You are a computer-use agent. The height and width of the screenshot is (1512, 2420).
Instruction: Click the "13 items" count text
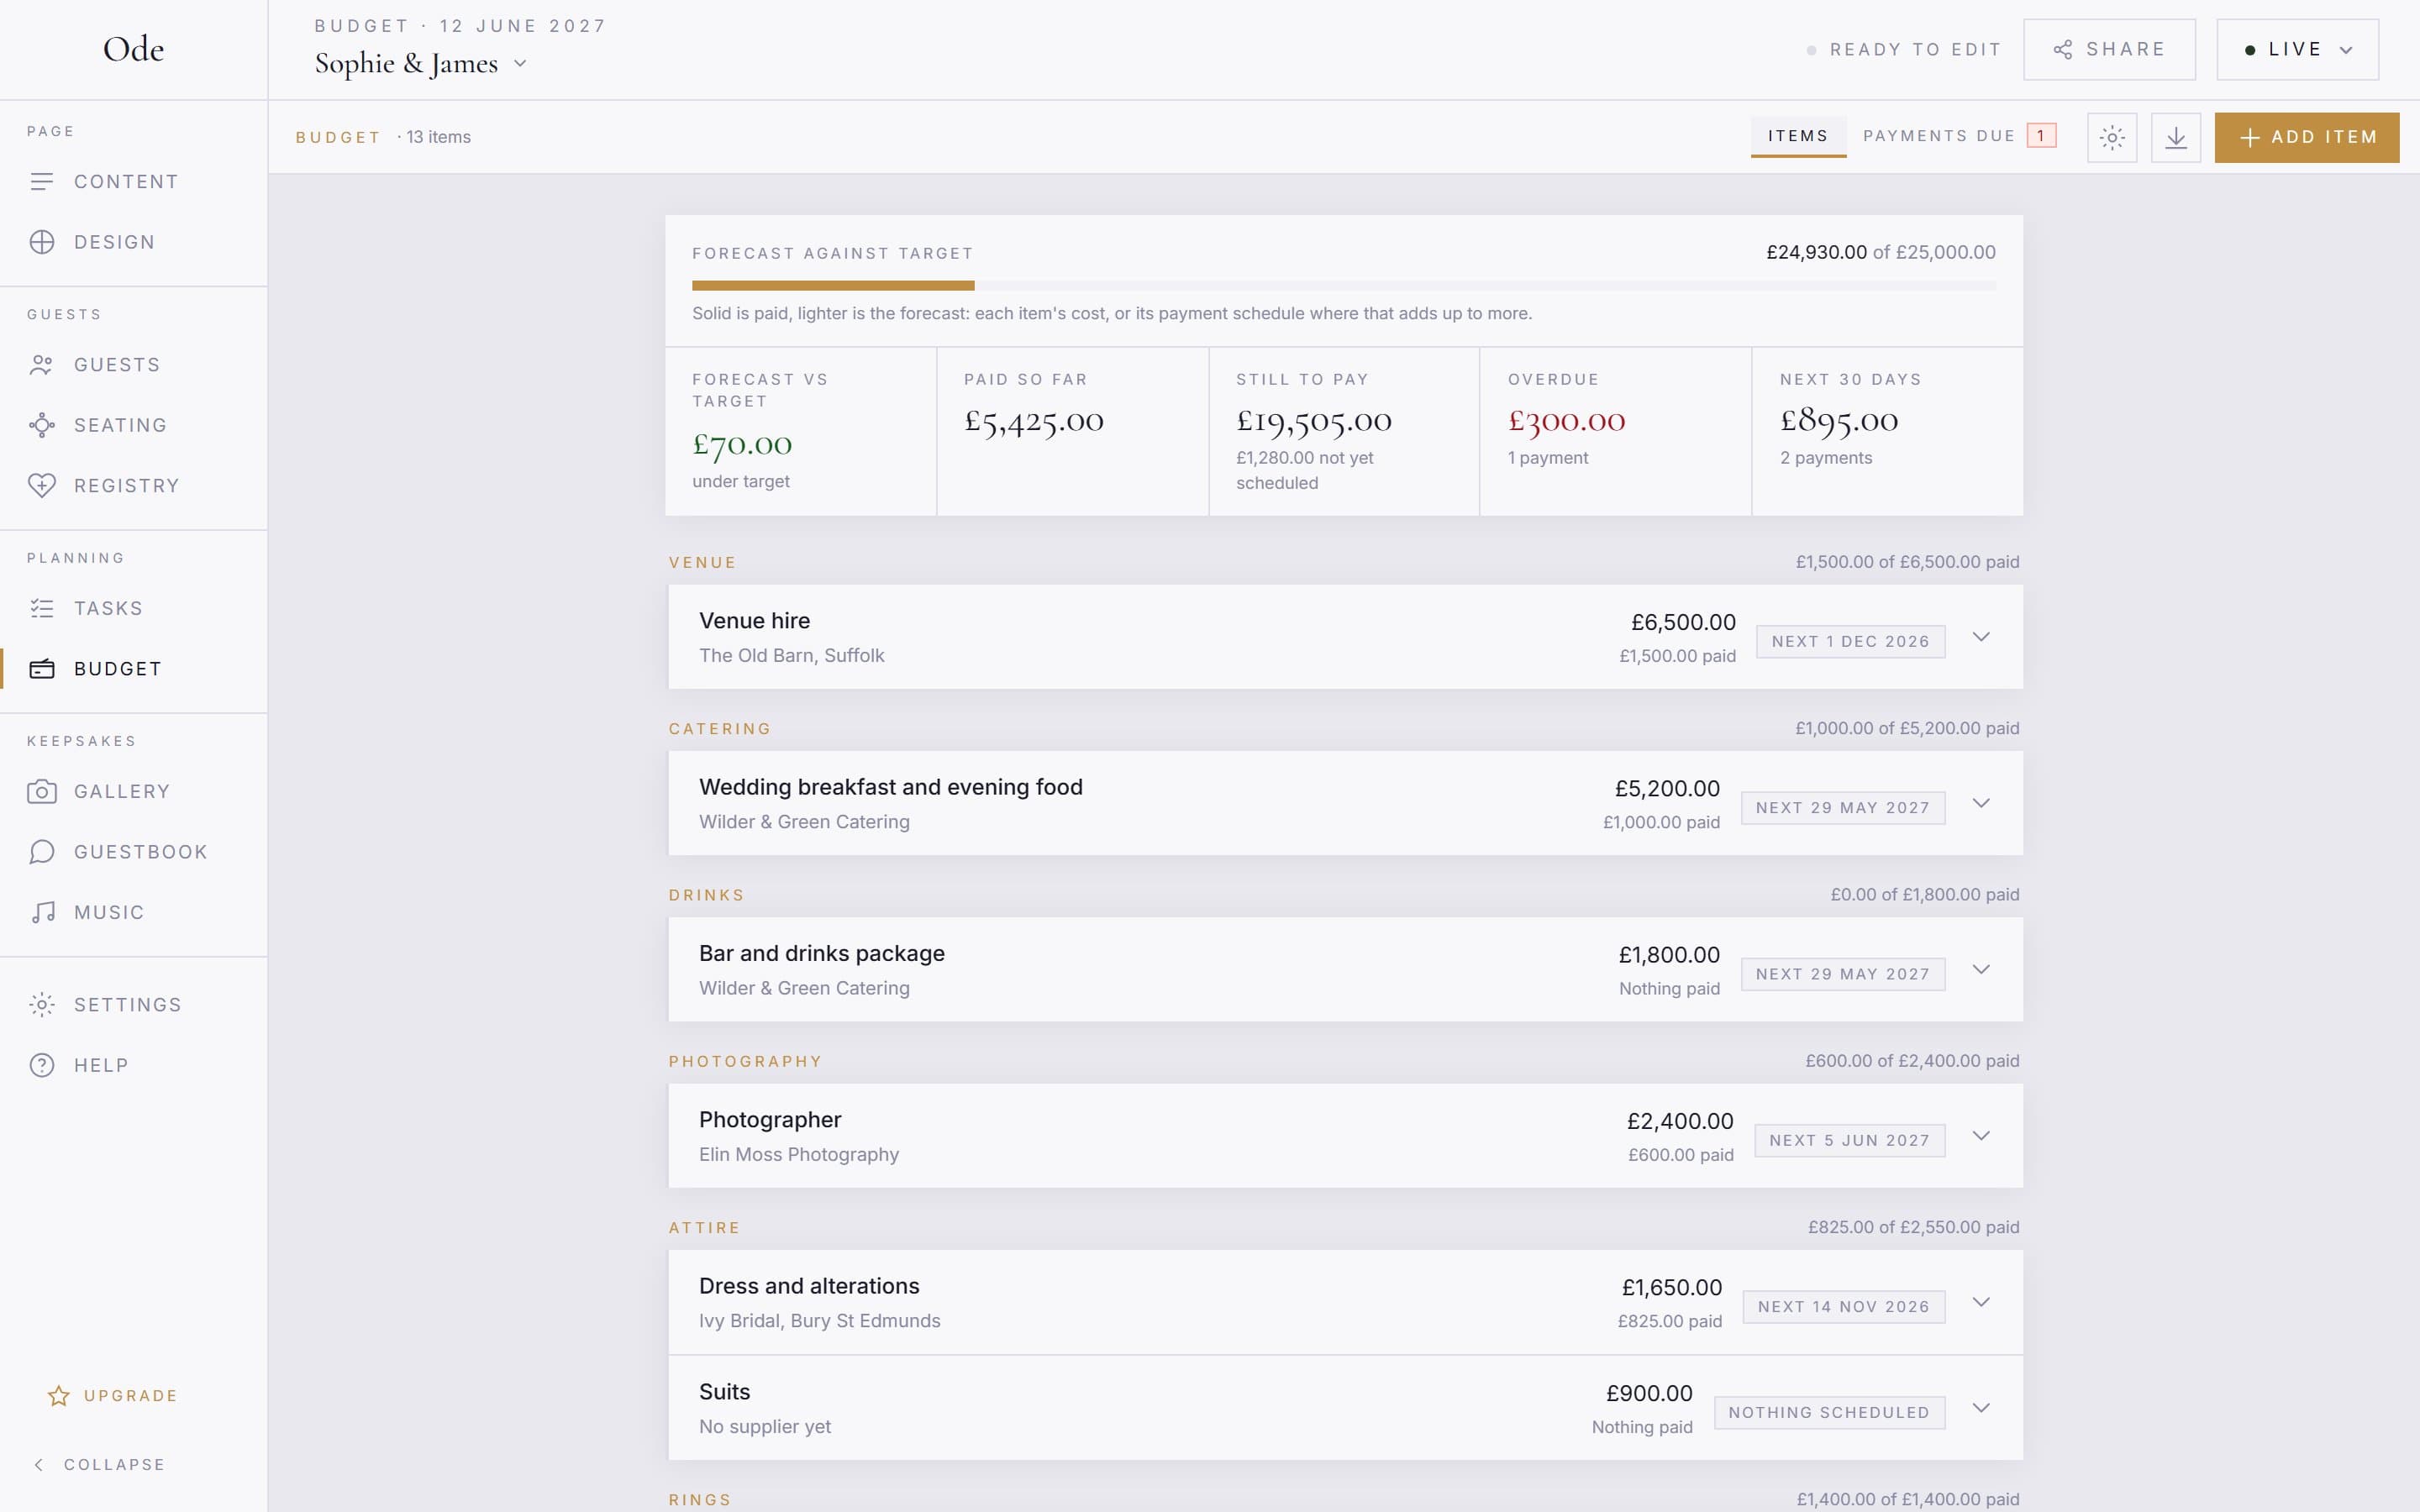[x=438, y=137]
